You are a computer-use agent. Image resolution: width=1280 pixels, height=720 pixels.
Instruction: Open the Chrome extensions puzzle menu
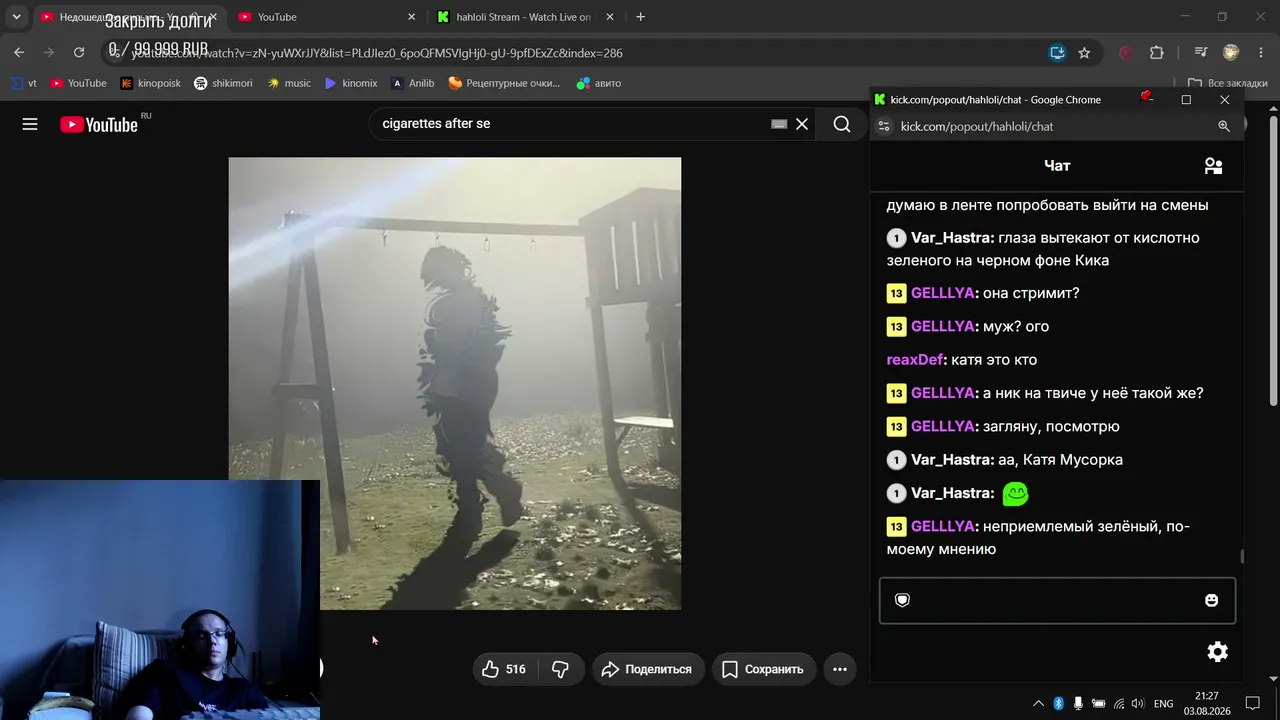pyautogui.click(x=1157, y=53)
